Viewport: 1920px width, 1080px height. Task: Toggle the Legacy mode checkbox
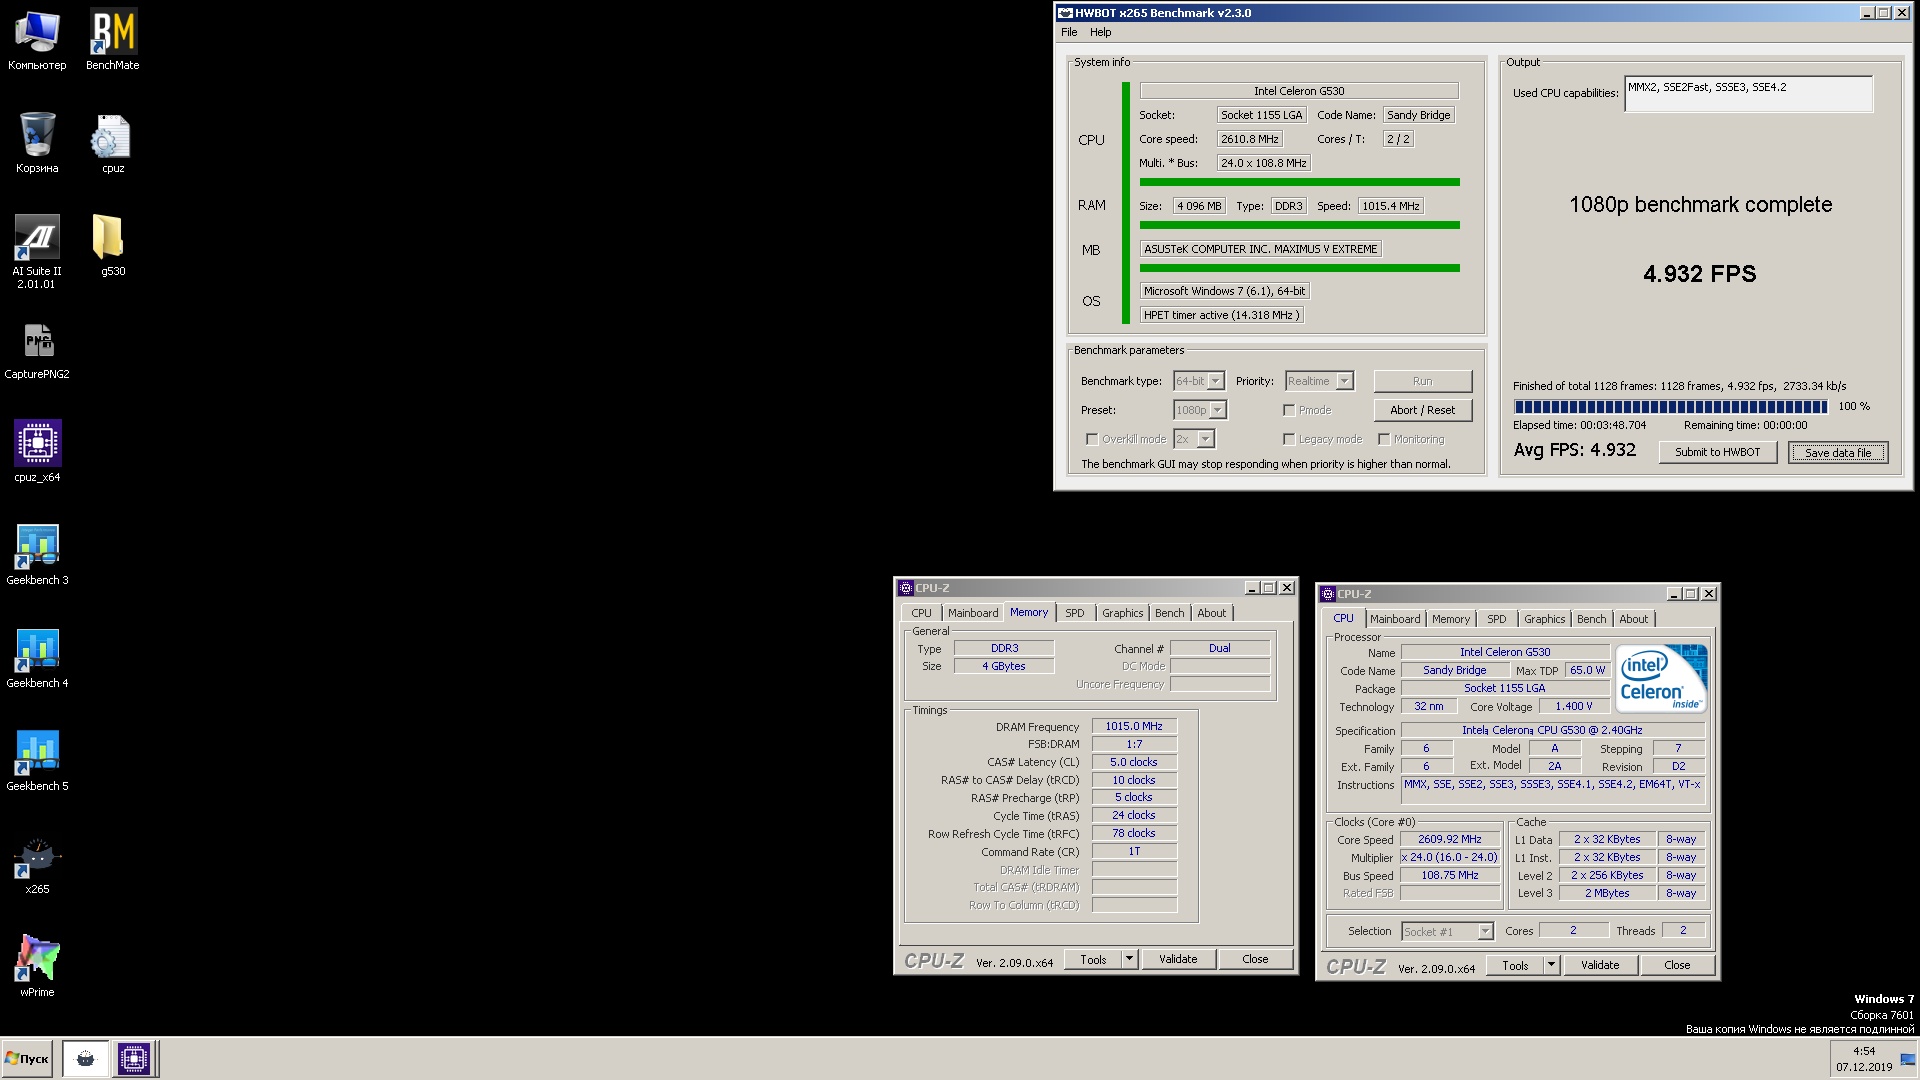(x=1289, y=439)
